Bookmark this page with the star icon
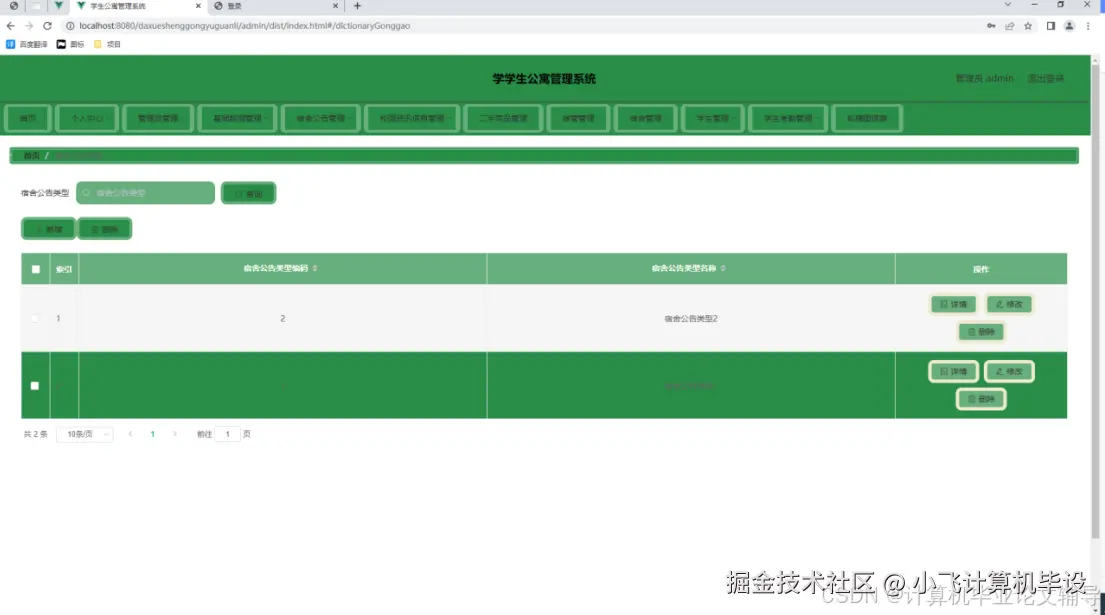 coord(1028,26)
